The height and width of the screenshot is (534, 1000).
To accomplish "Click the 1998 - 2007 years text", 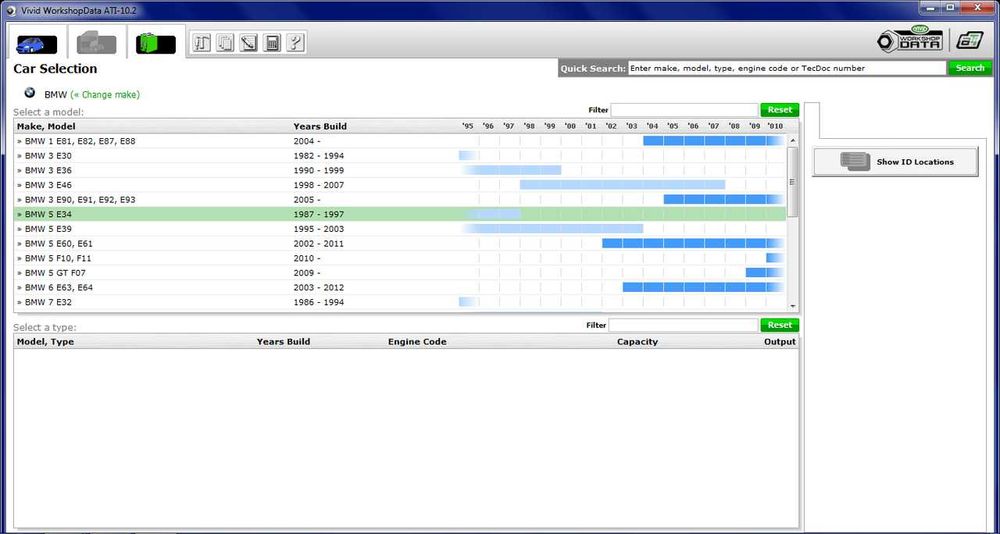I will (x=319, y=186).
